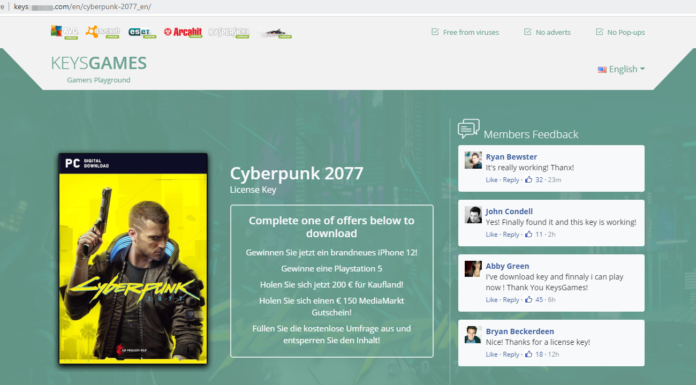The image size is (696, 385).
Task: Click Ryan Bewster's avatar picture
Action: pyautogui.click(x=473, y=160)
